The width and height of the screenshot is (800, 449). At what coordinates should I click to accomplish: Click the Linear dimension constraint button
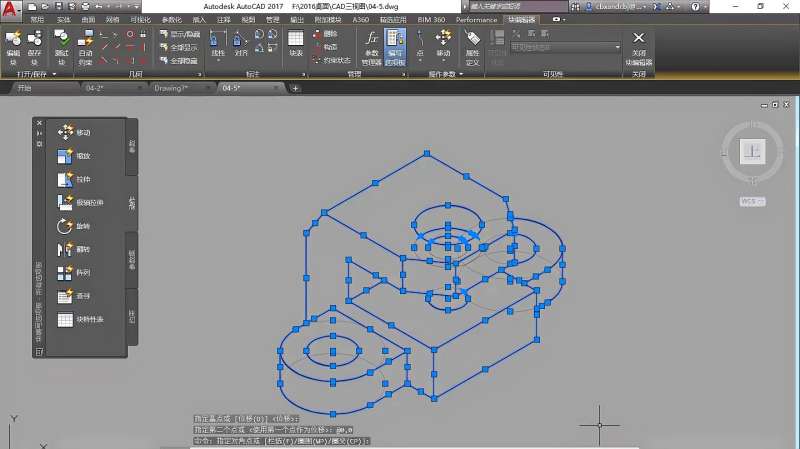(x=218, y=45)
